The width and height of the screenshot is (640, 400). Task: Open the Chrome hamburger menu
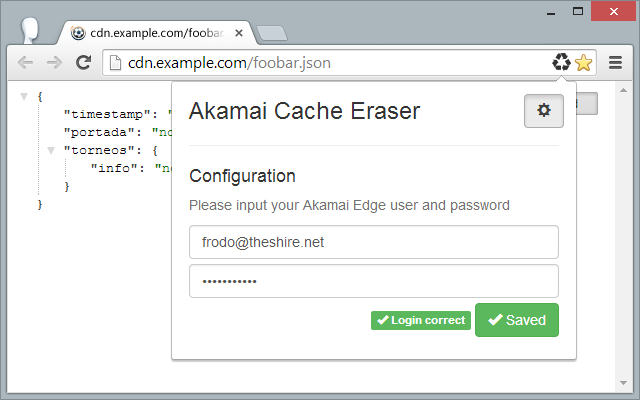coord(616,63)
